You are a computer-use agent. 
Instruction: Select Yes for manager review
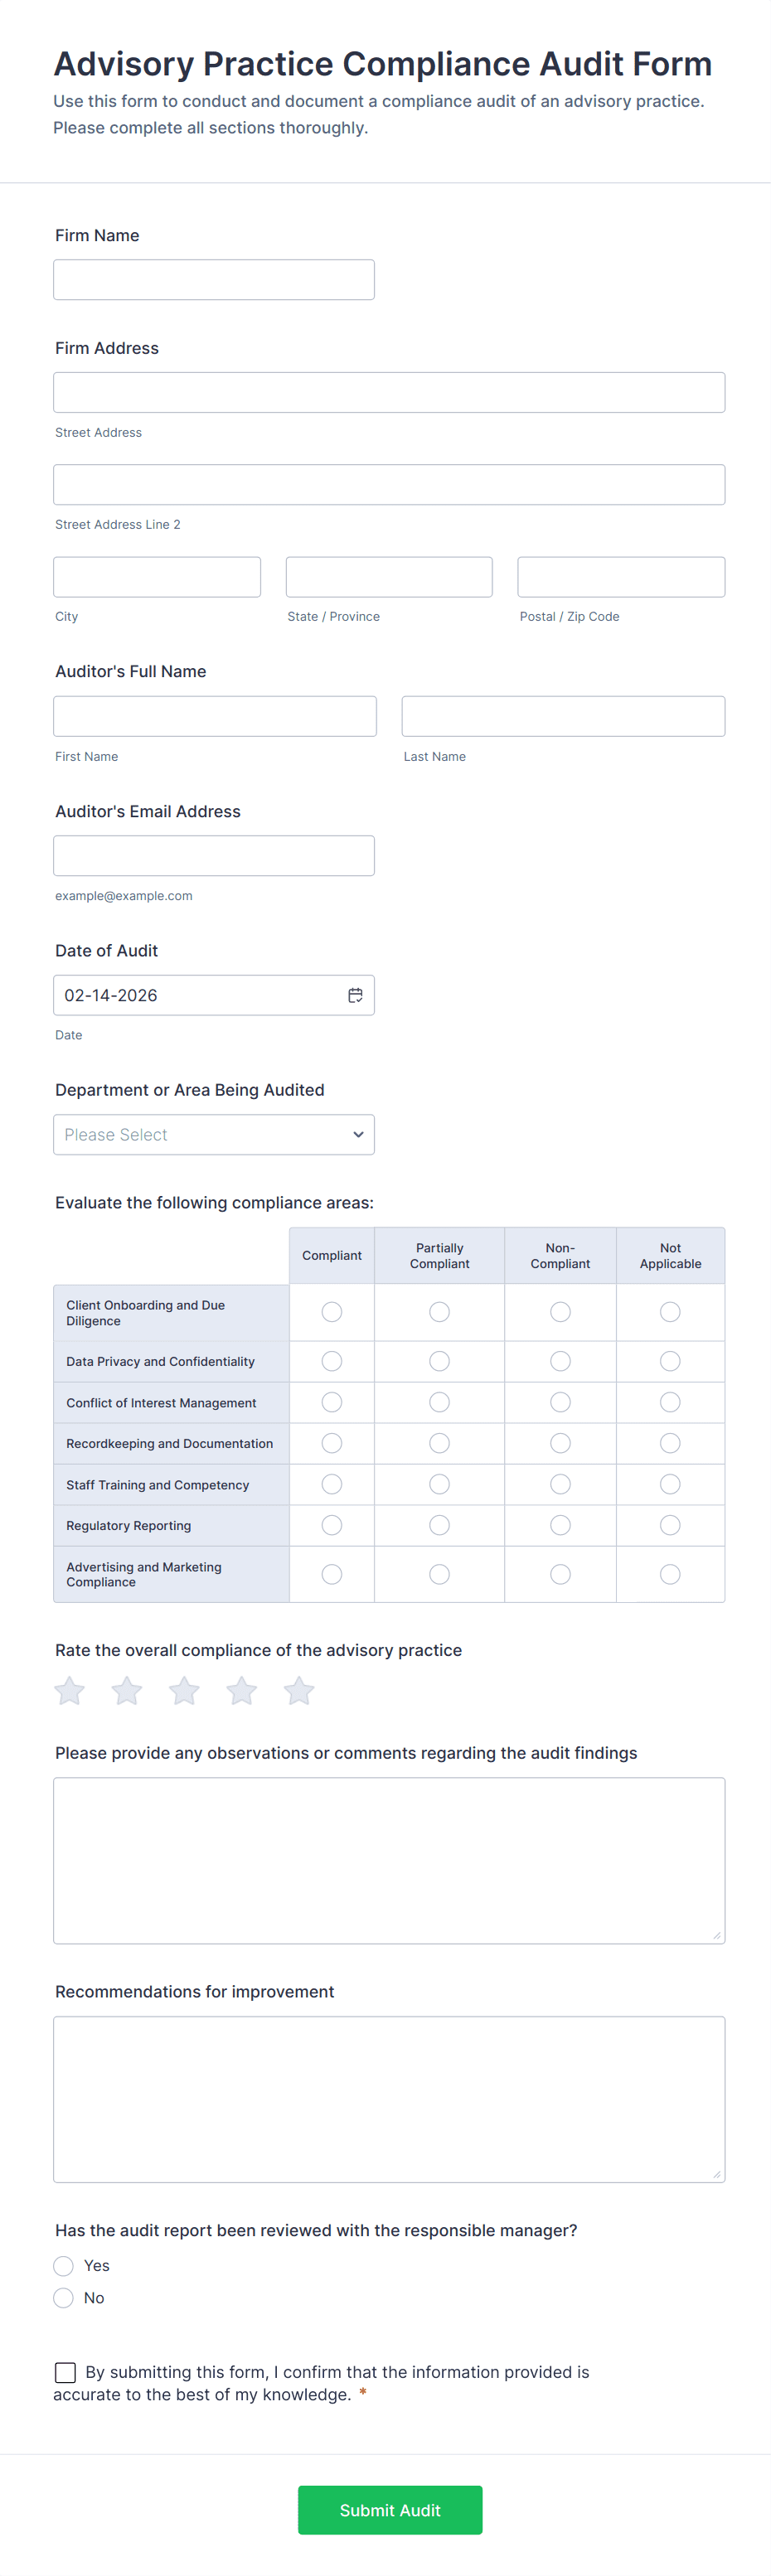pos(64,2265)
